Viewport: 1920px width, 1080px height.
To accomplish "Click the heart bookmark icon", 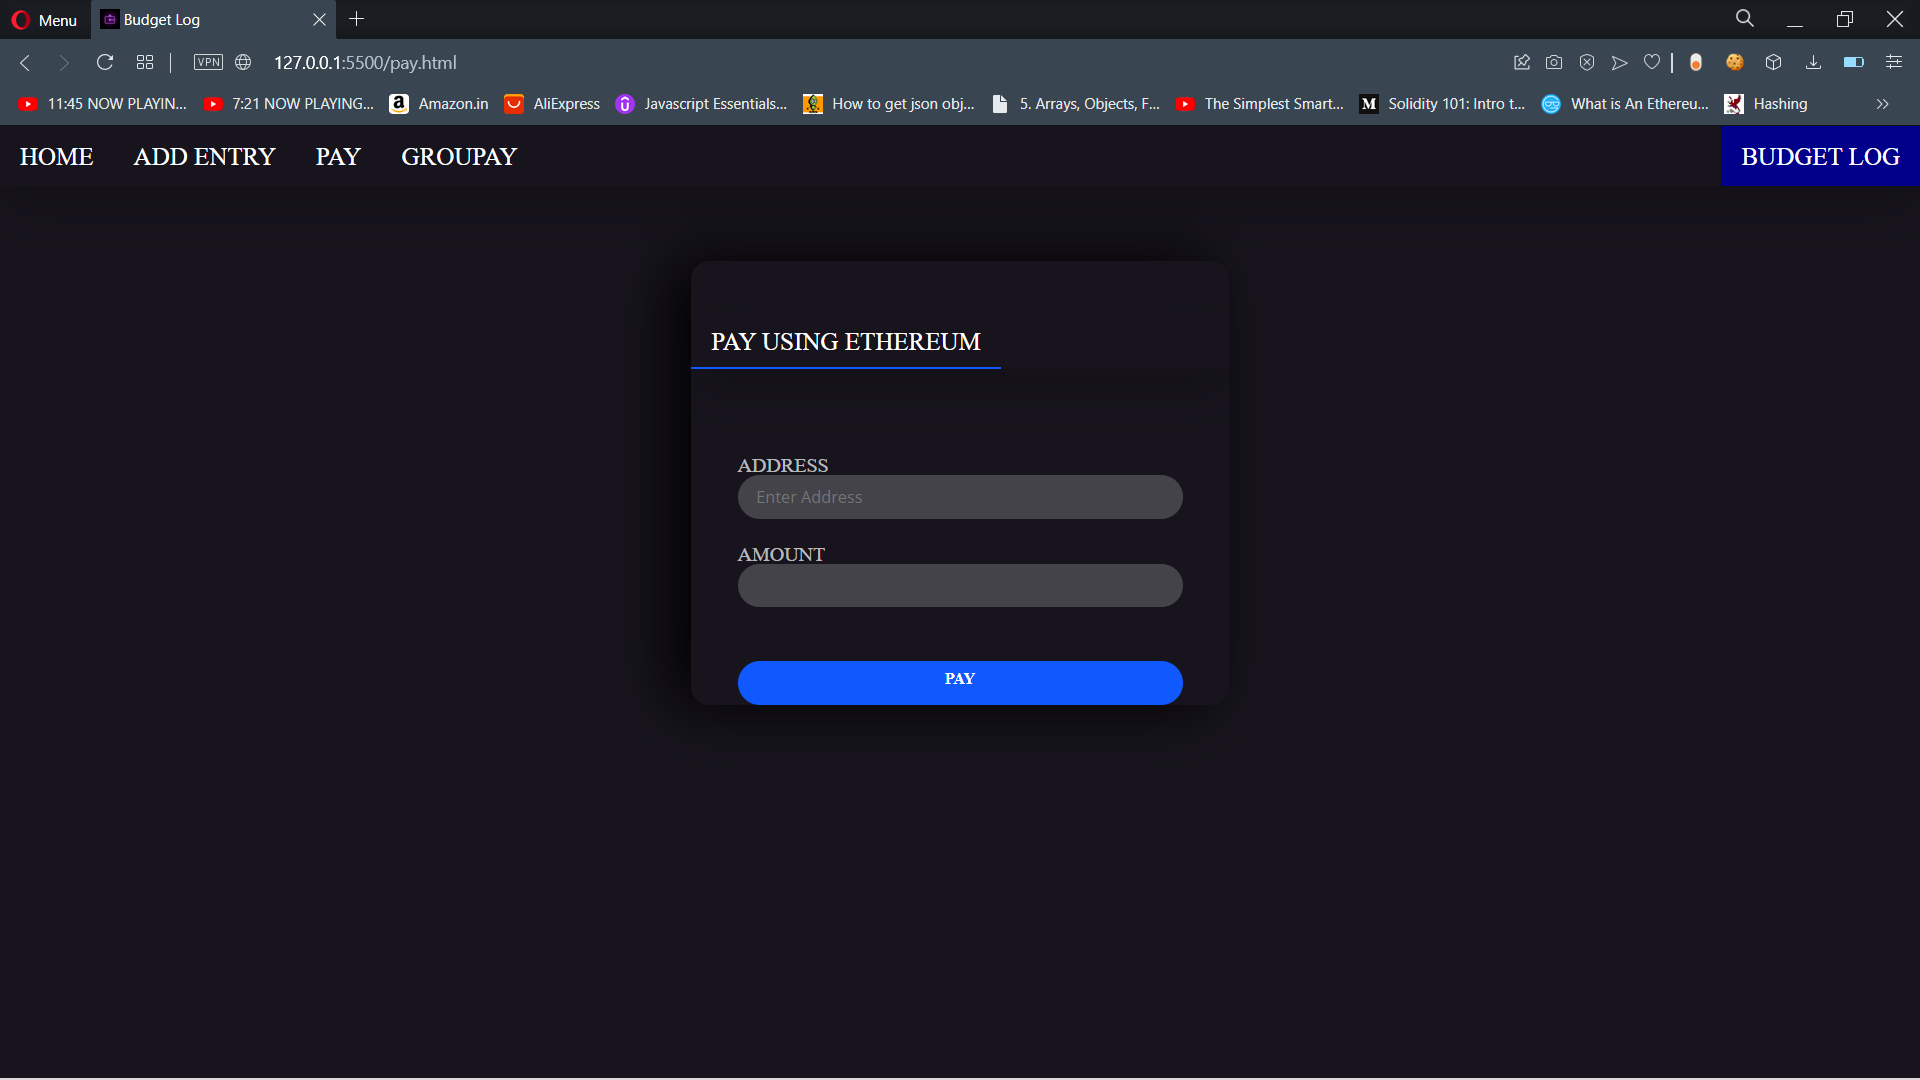I will pos(1652,62).
